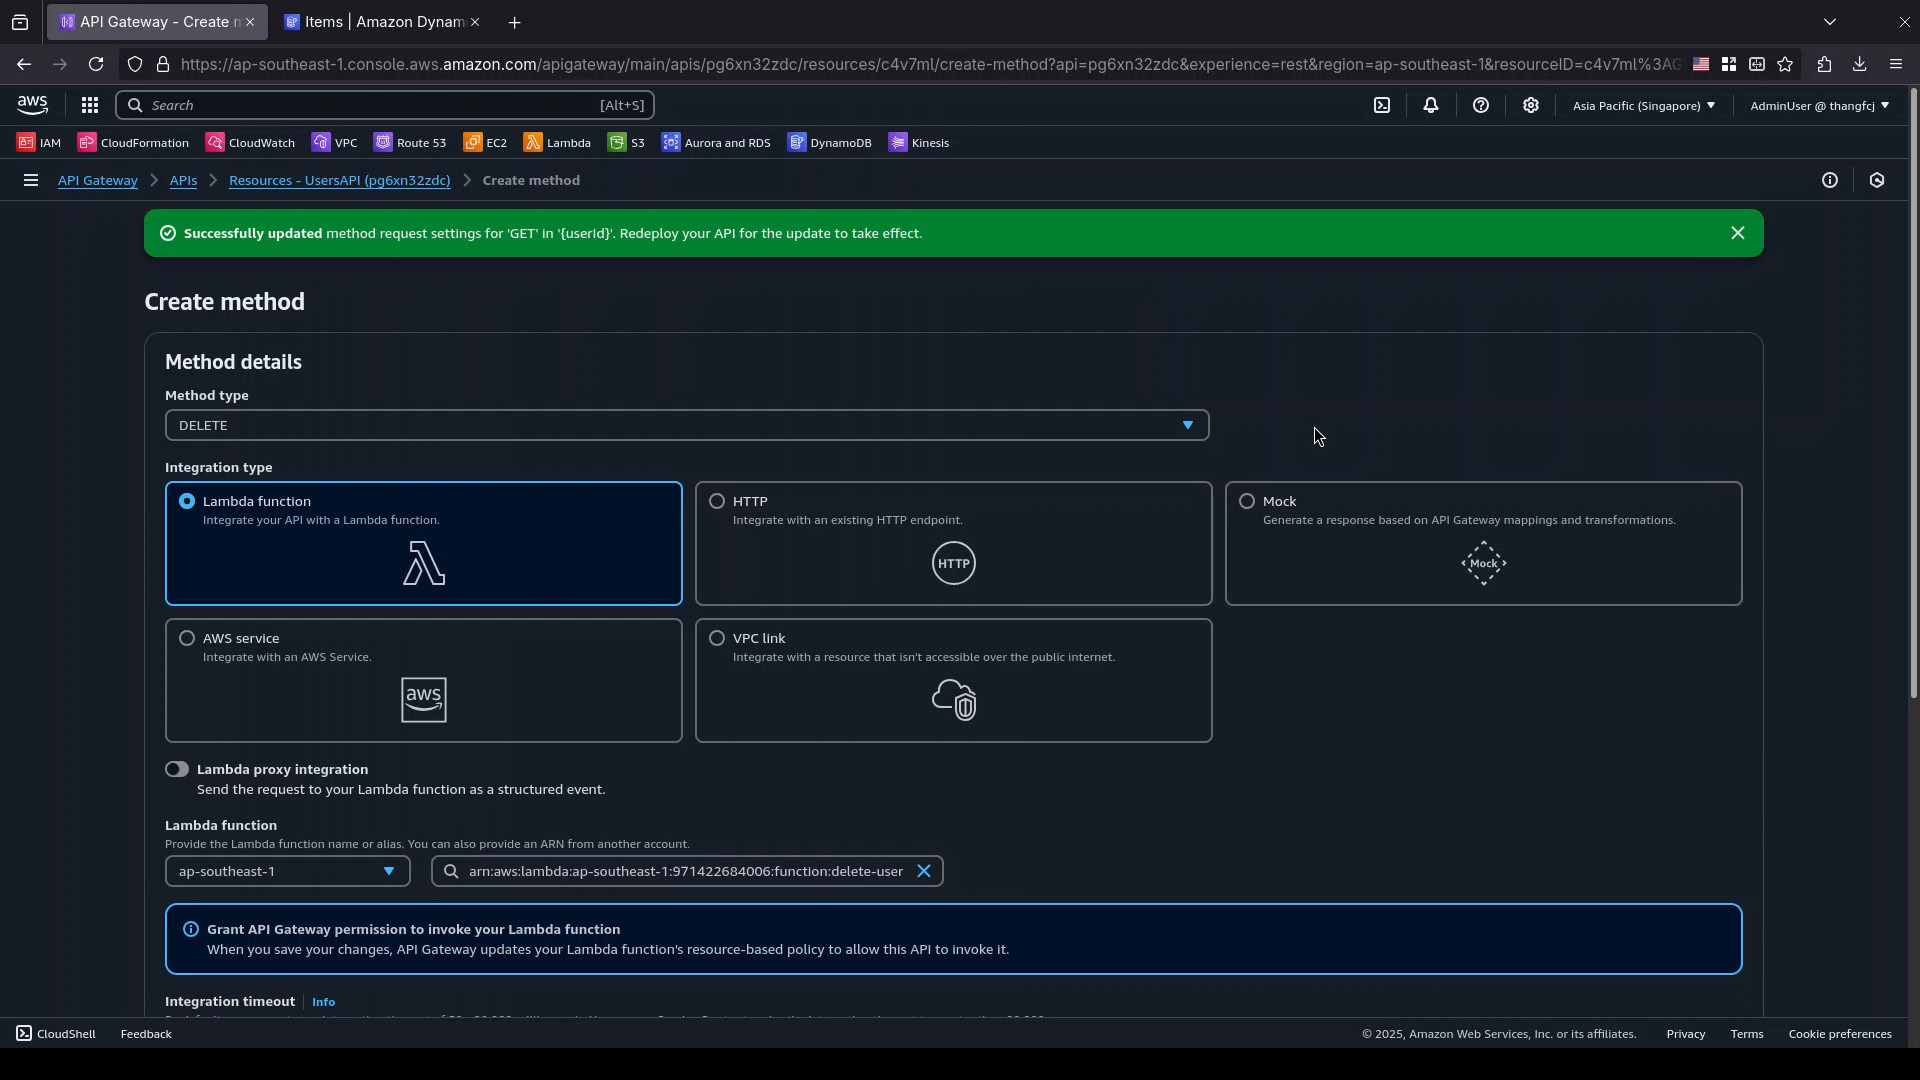
Task: Open the info panel icon
Action: (1830, 180)
